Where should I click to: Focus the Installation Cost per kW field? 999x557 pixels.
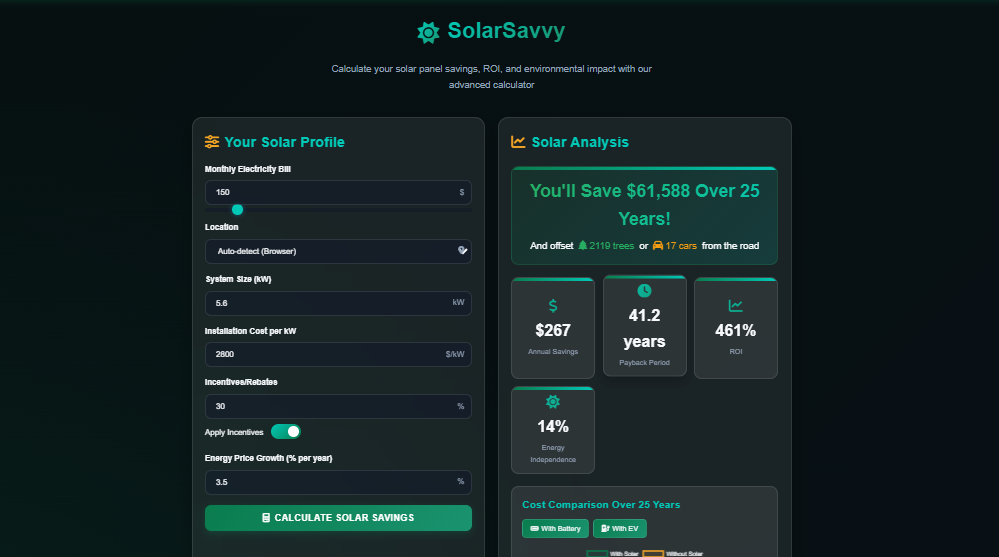[x=338, y=354]
